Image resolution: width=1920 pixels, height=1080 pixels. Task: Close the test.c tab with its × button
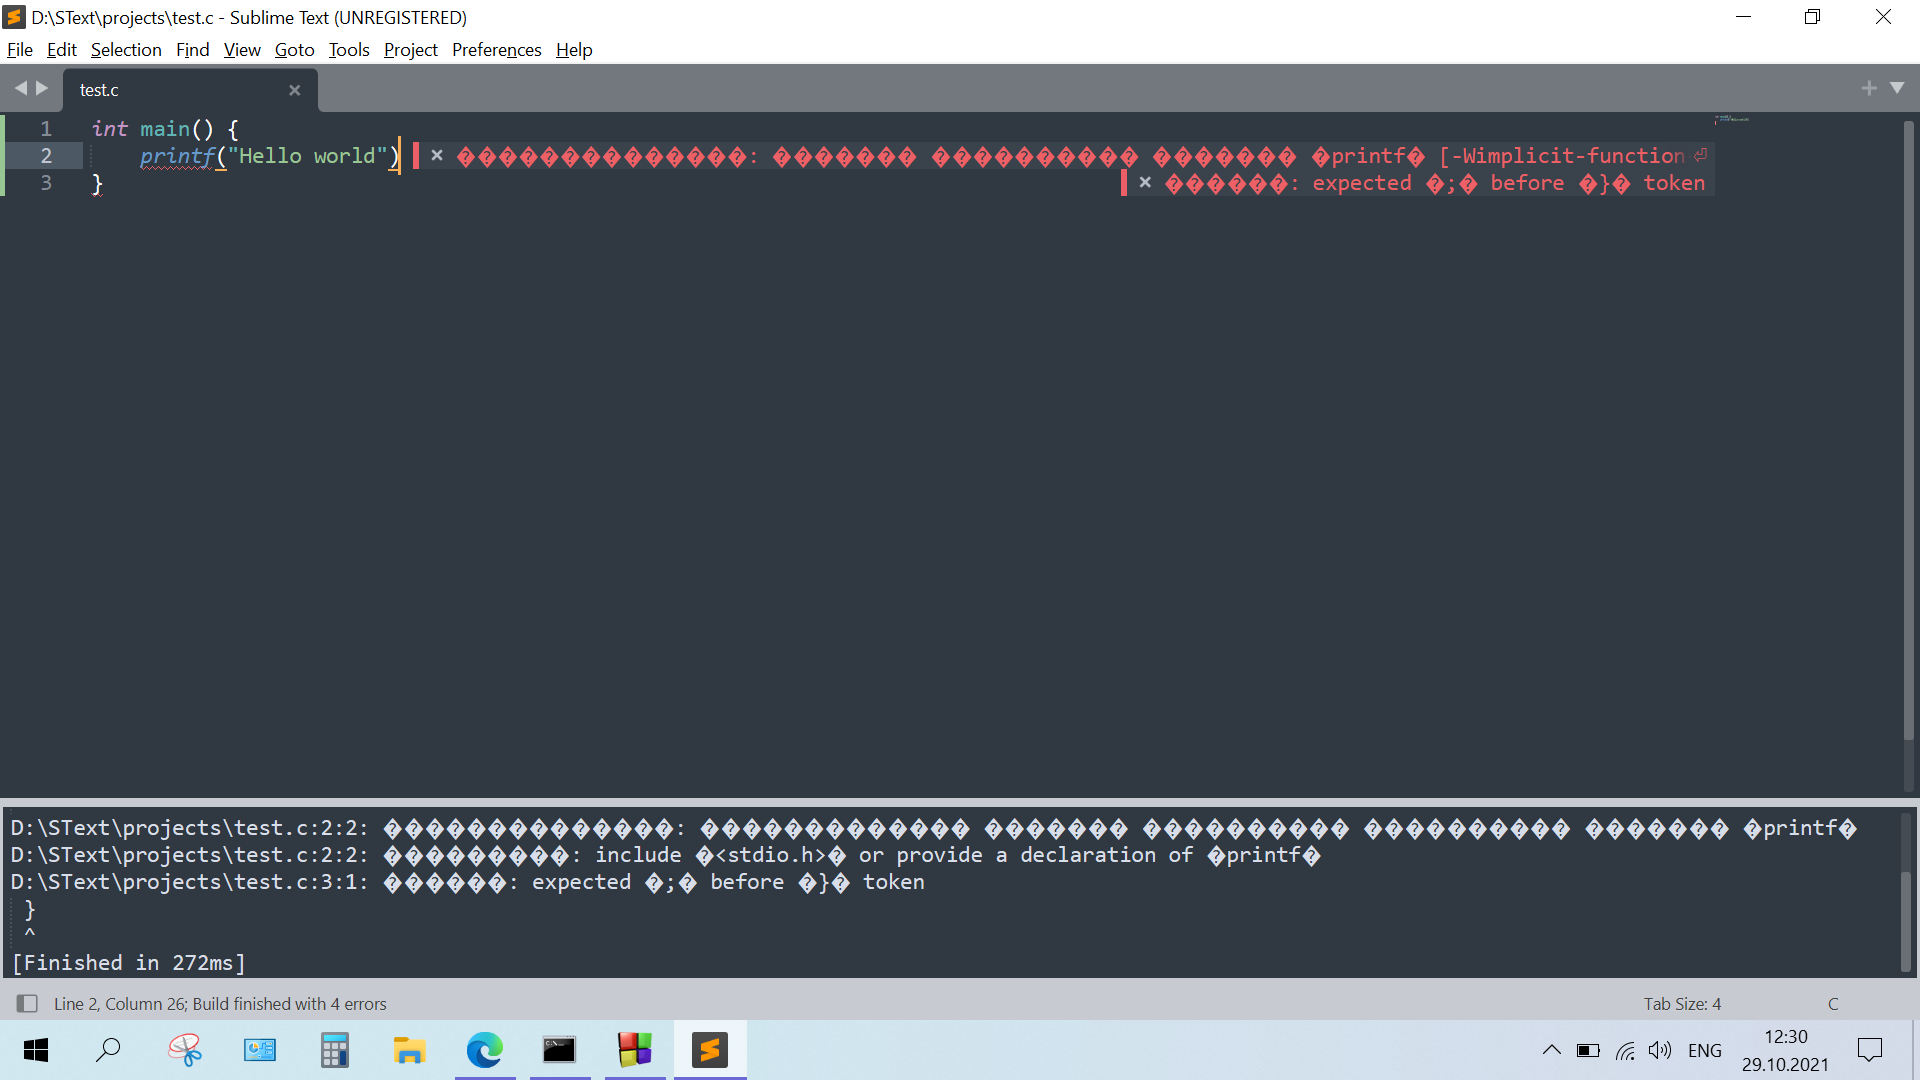coord(294,90)
